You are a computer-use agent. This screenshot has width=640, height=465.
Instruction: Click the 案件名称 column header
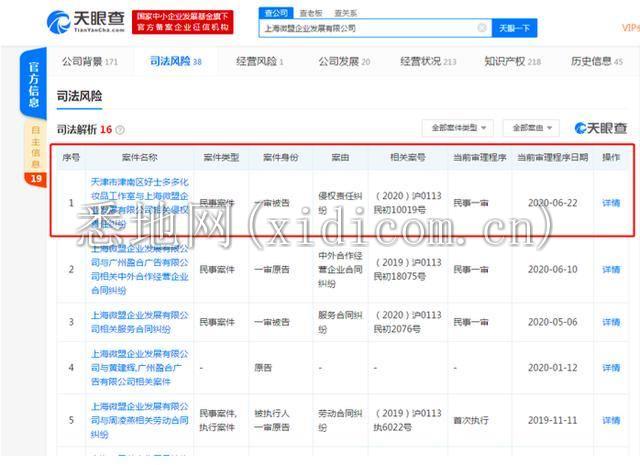(140, 157)
